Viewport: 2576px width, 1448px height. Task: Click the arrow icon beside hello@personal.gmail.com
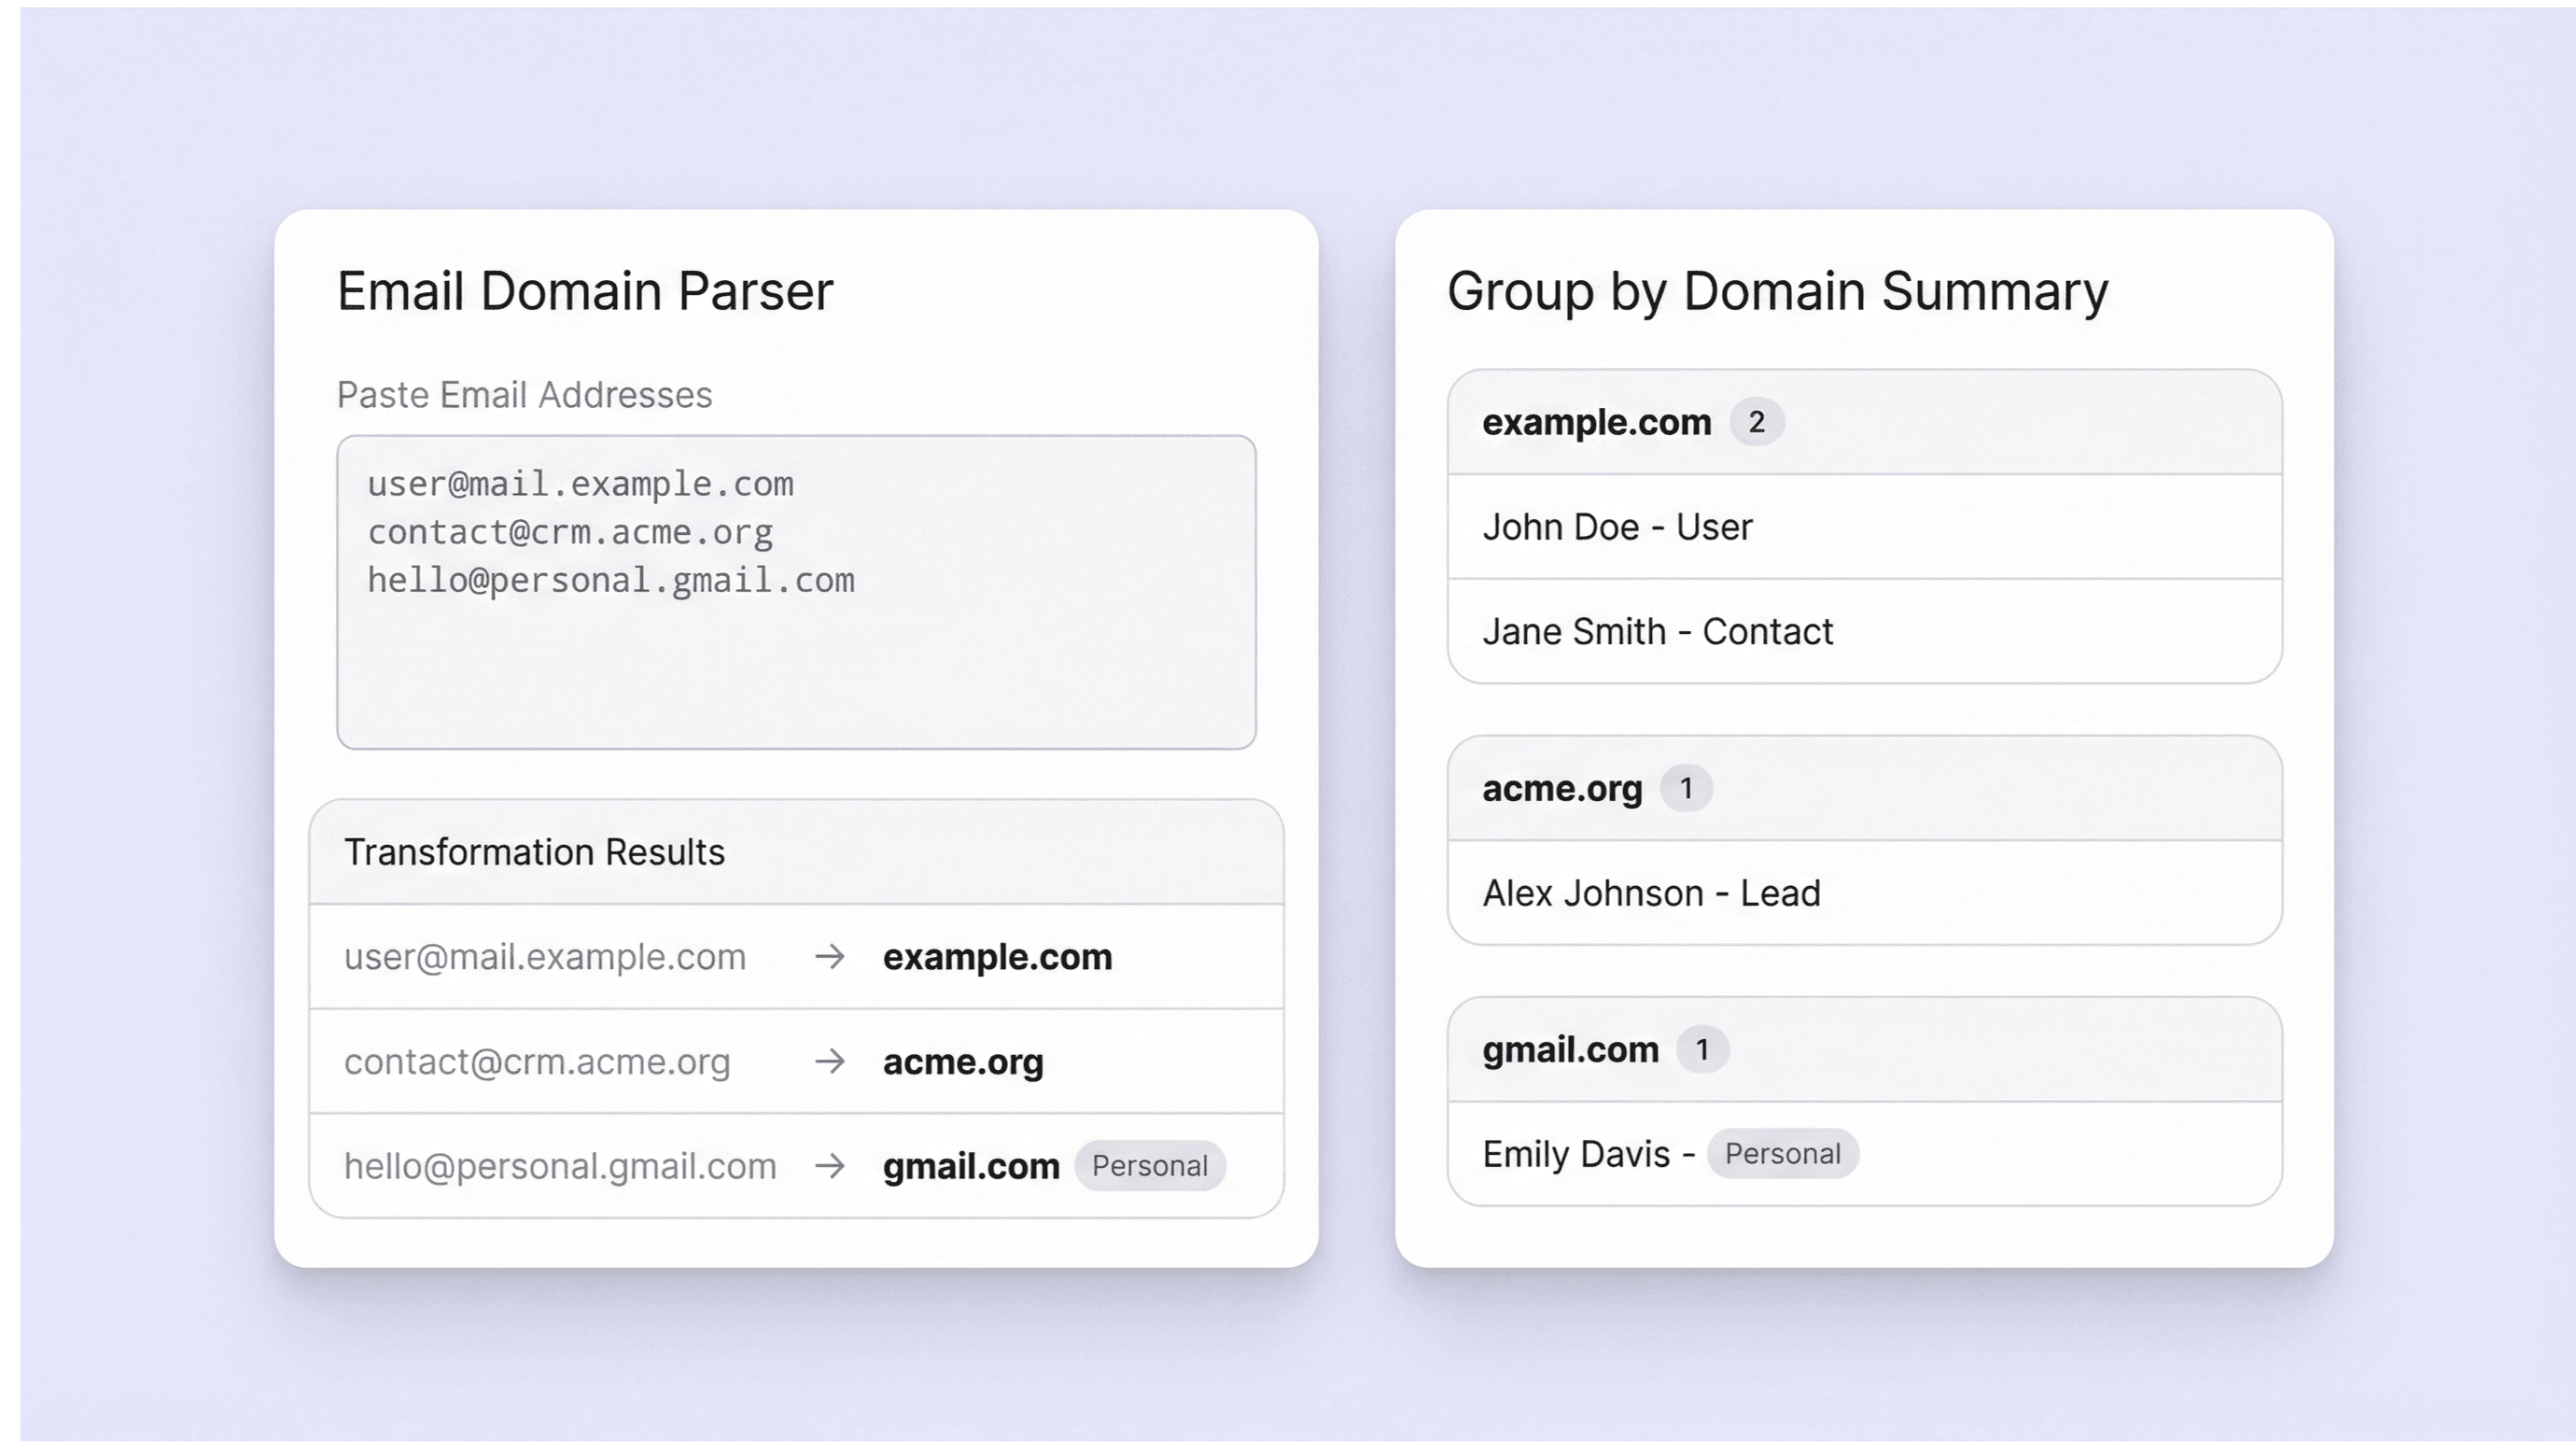click(829, 1166)
